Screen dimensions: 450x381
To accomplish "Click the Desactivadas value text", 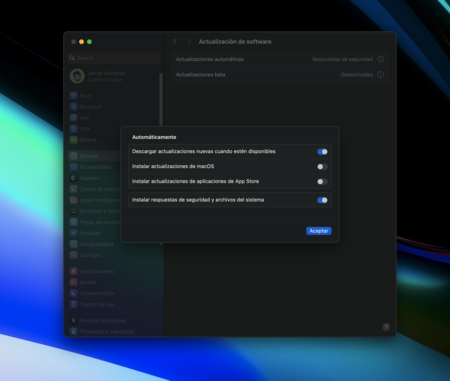I will tap(357, 75).
